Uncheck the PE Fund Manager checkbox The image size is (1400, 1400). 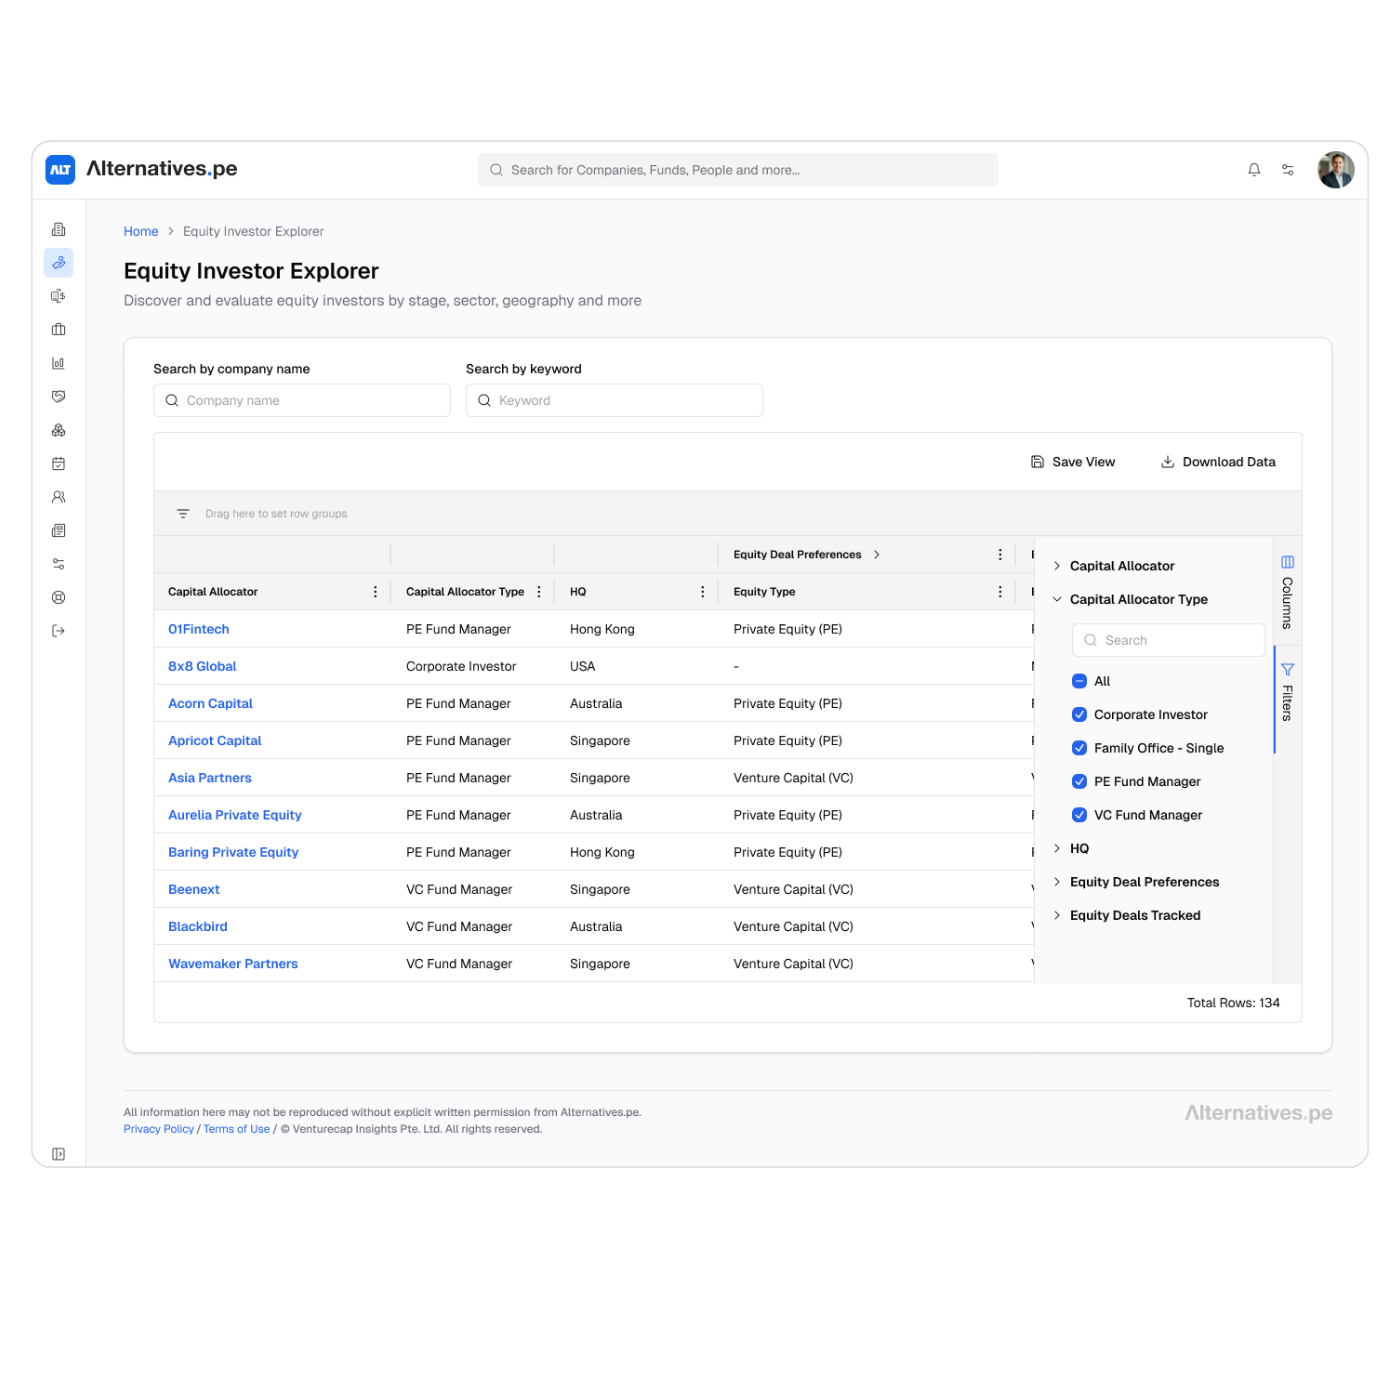1080,782
